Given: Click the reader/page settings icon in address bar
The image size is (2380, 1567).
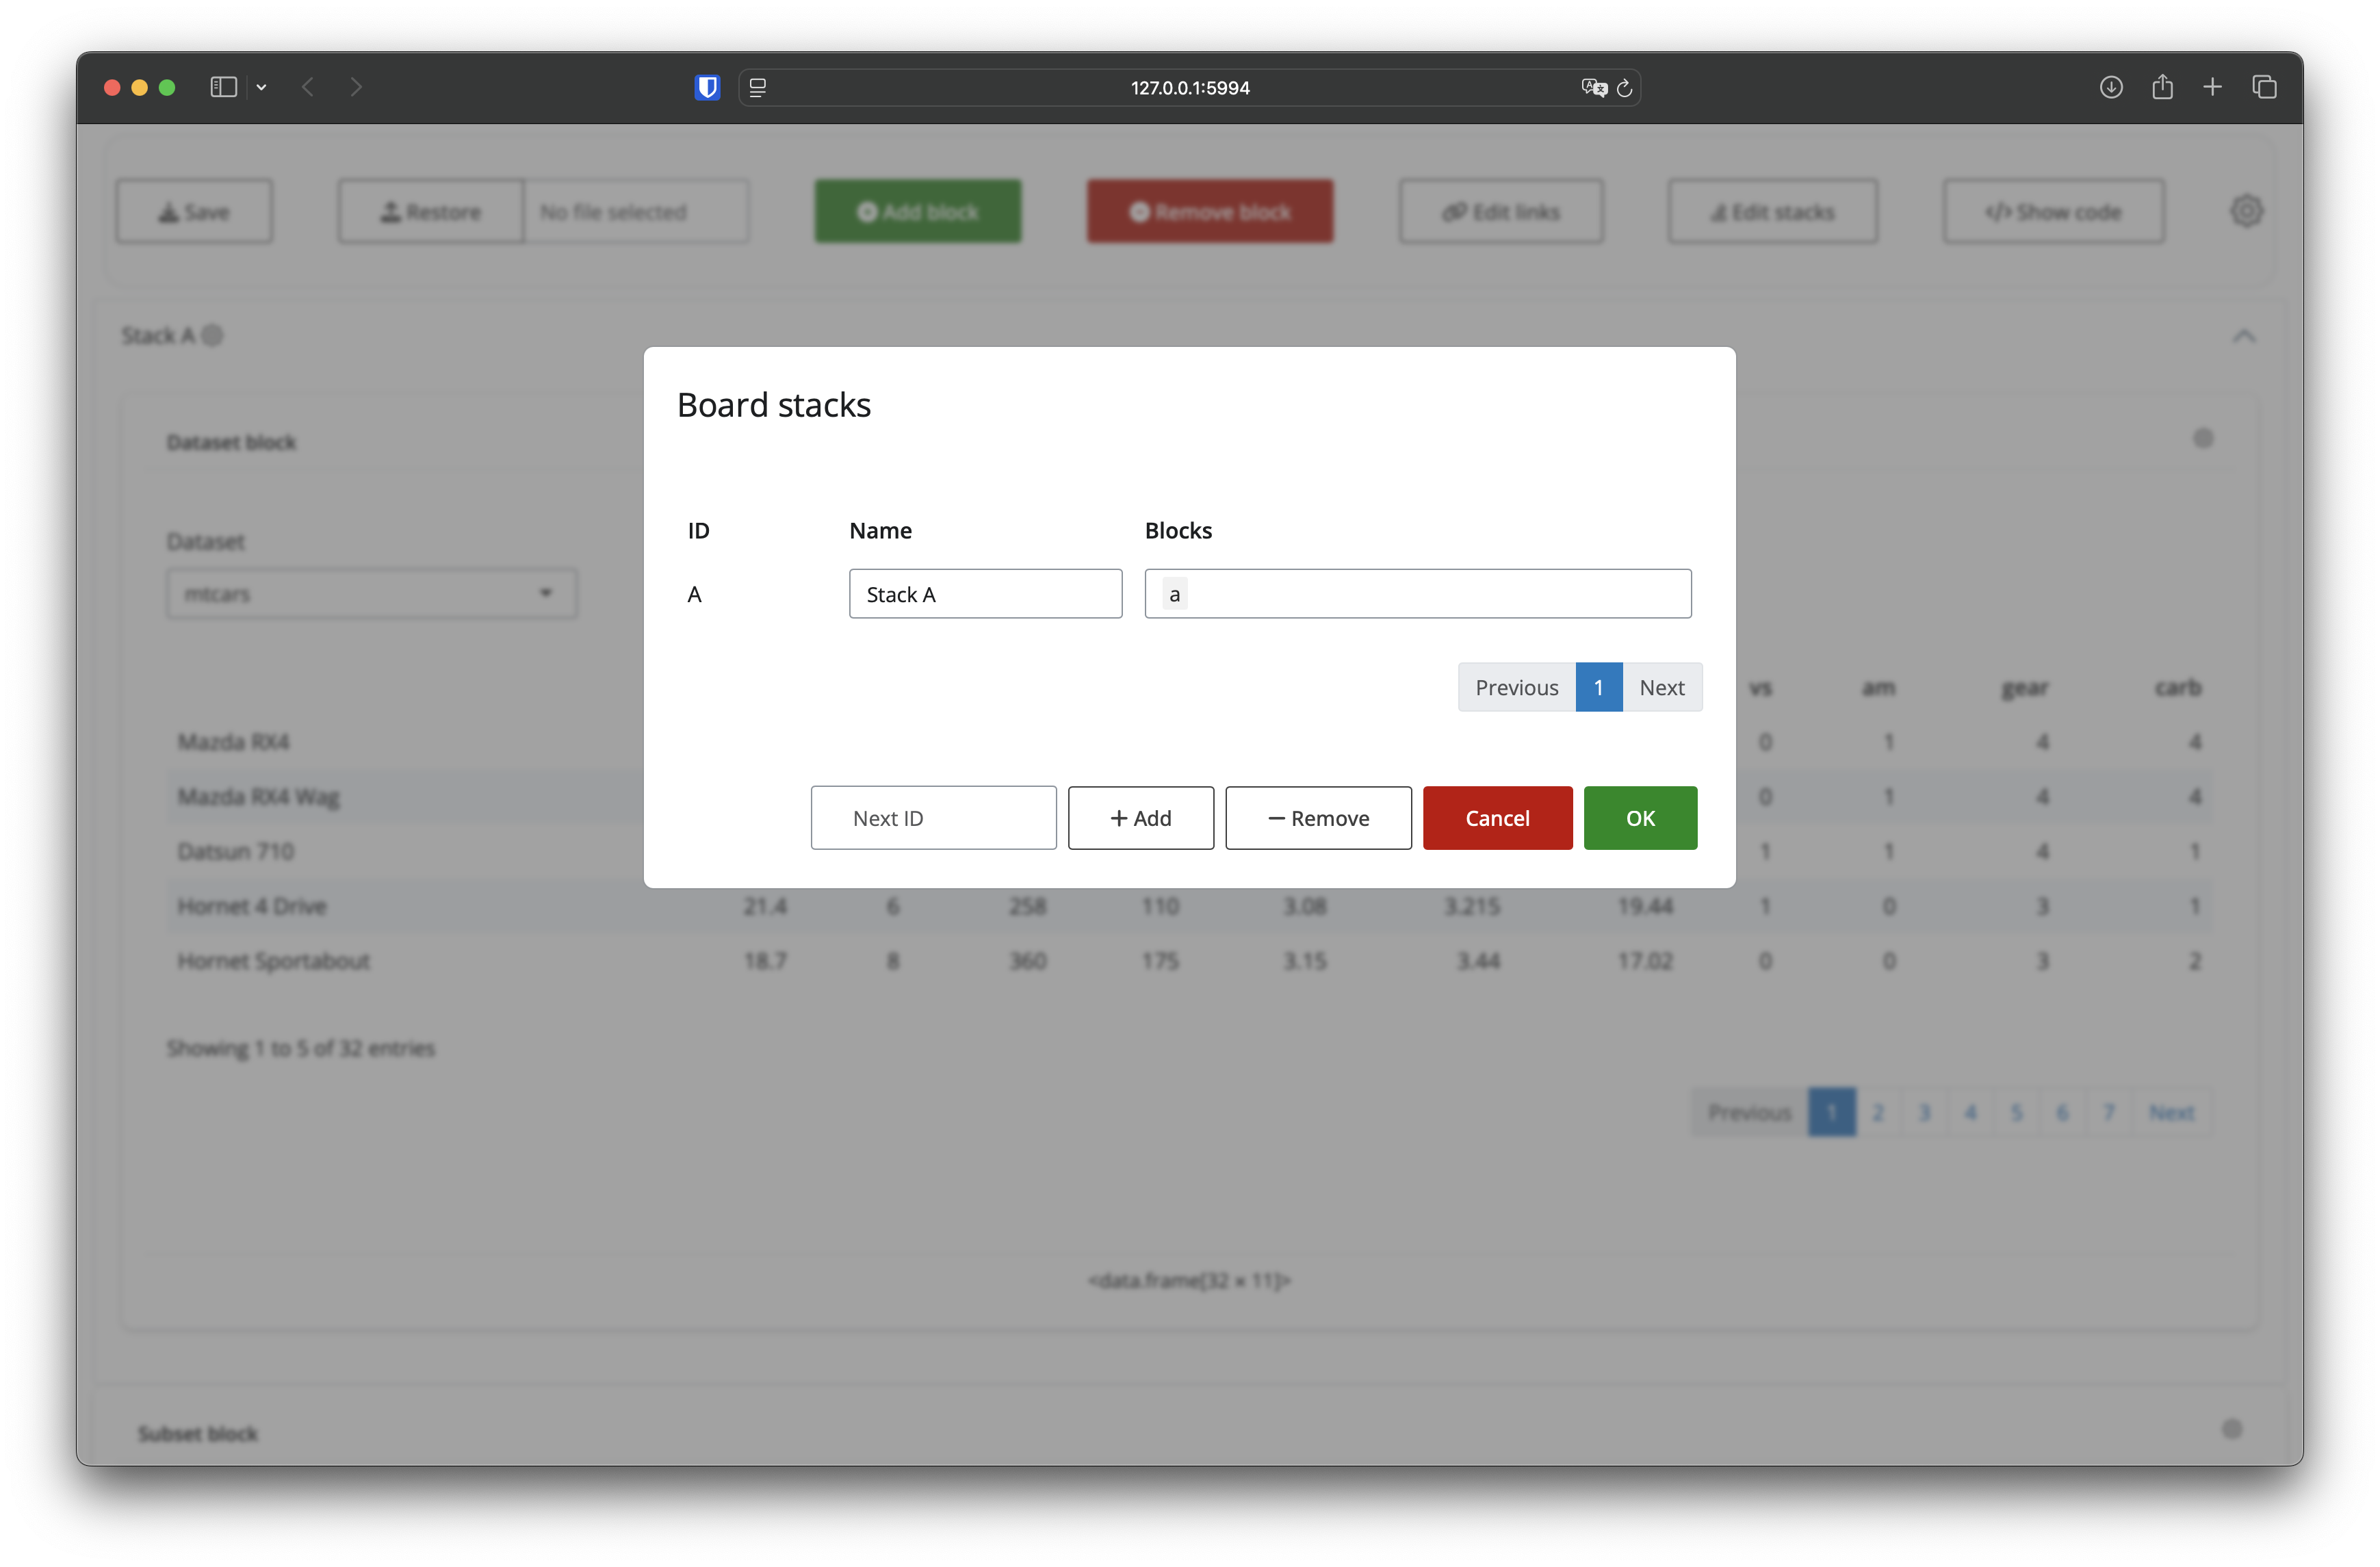Looking at the screenshot, I should pos(758,88).
